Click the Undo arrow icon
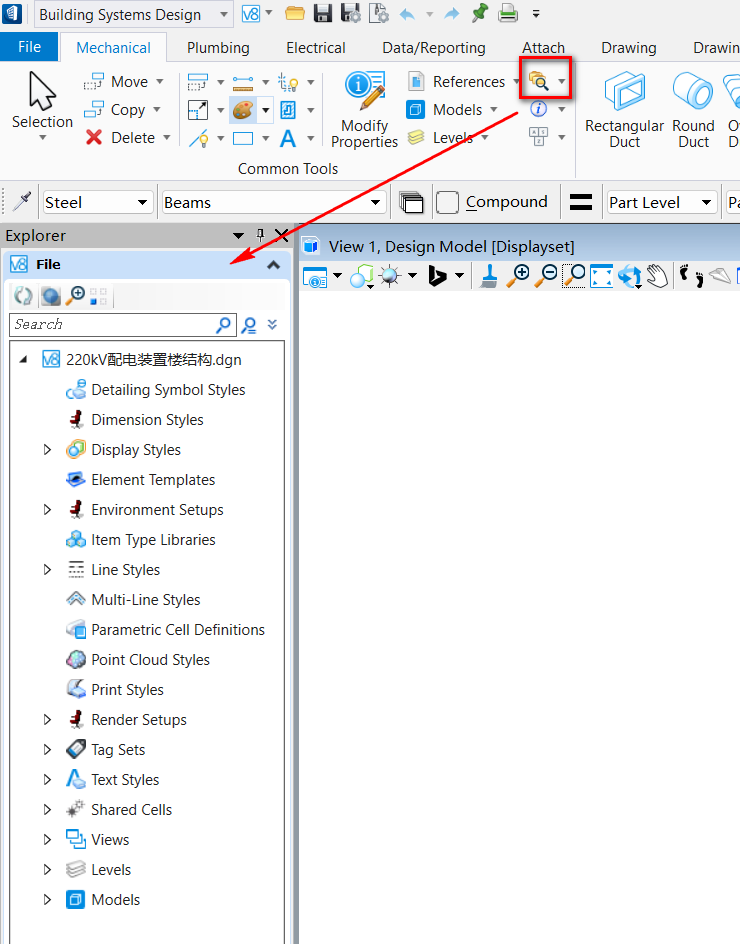 [x=408, y=14]
